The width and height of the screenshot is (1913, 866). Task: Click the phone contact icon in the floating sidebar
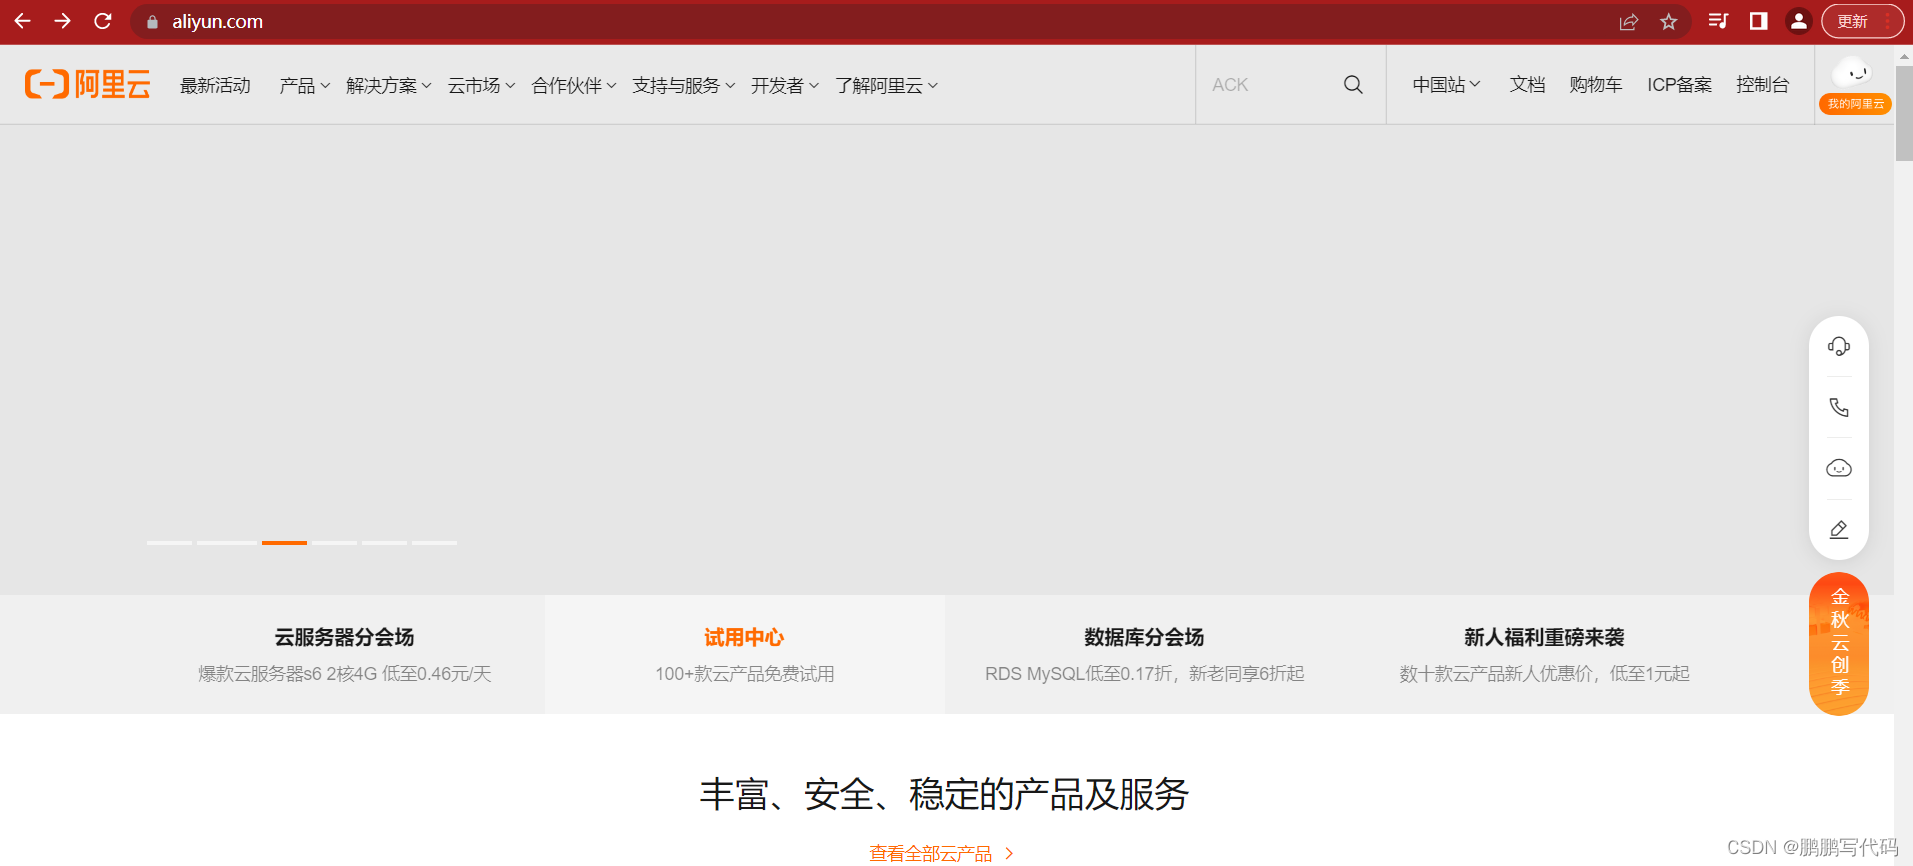click(x=1839, y=407)
